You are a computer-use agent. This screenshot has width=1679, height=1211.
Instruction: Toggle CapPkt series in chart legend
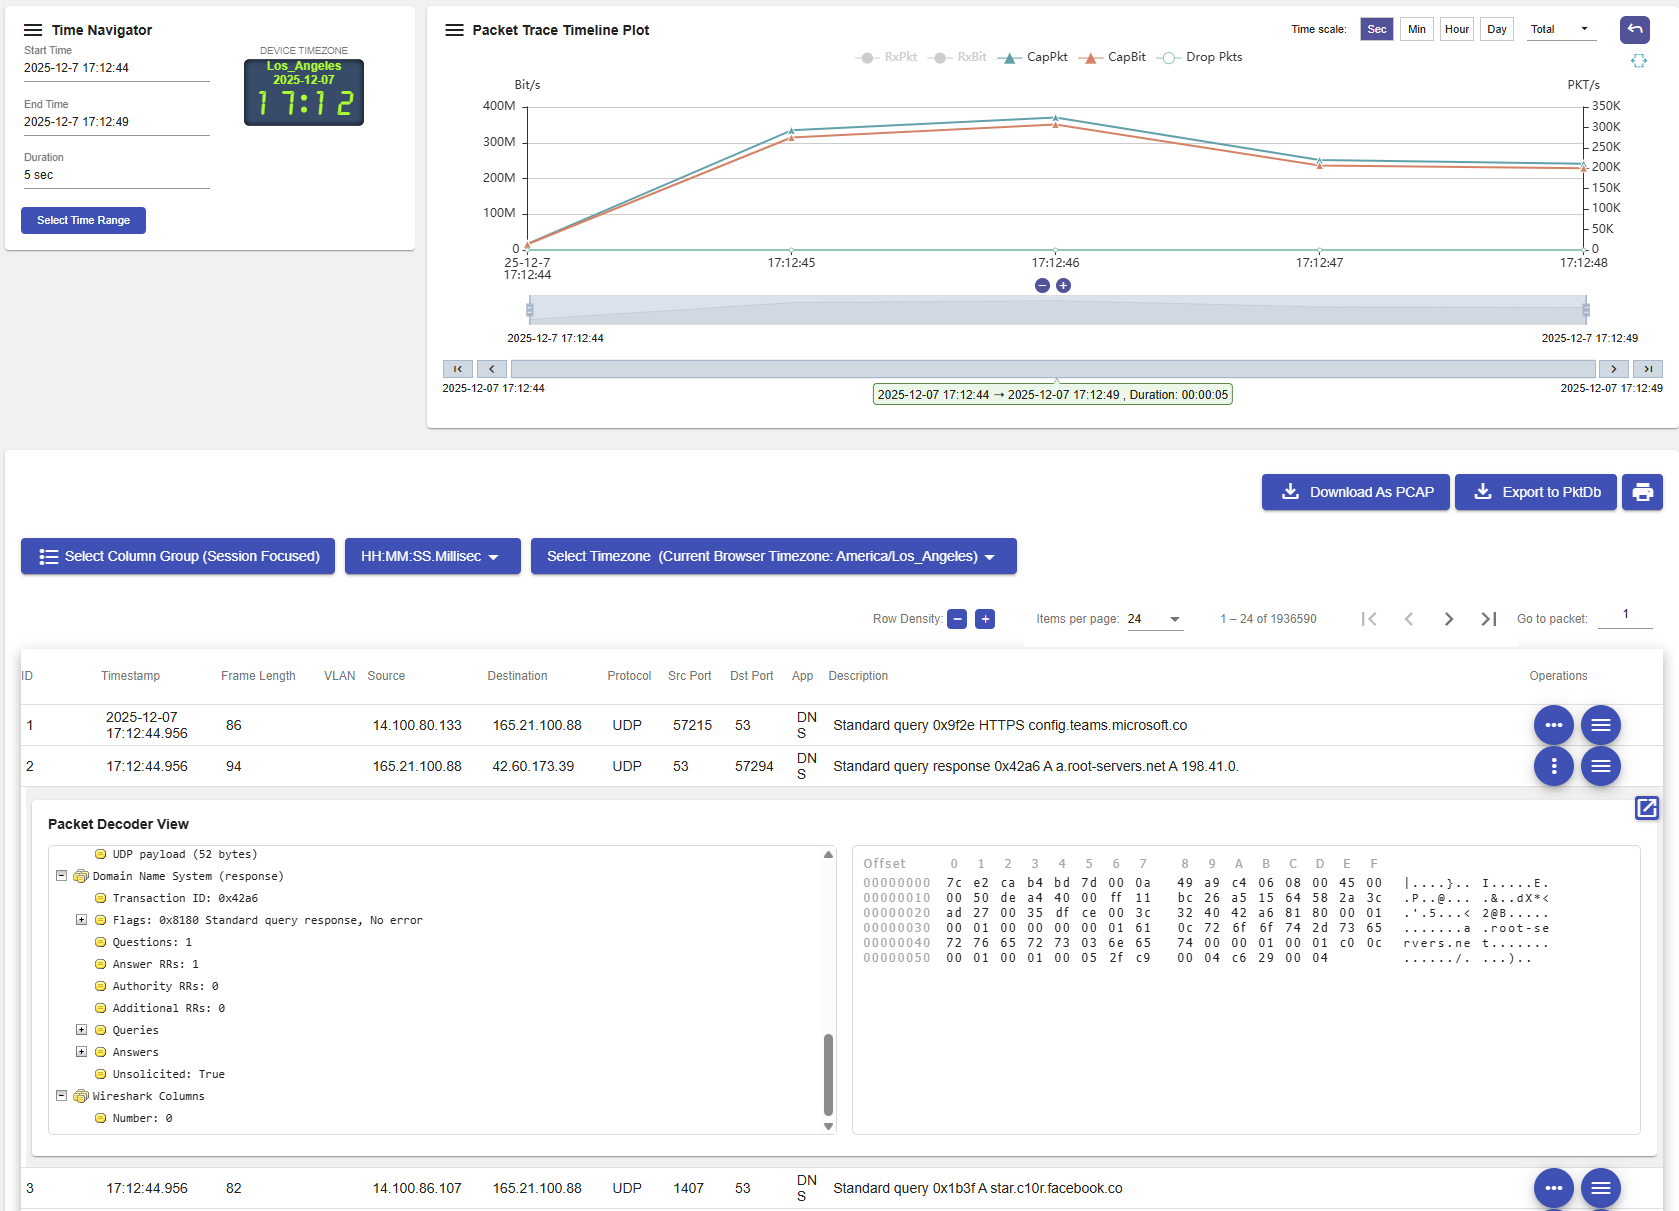coord(1033,57)
